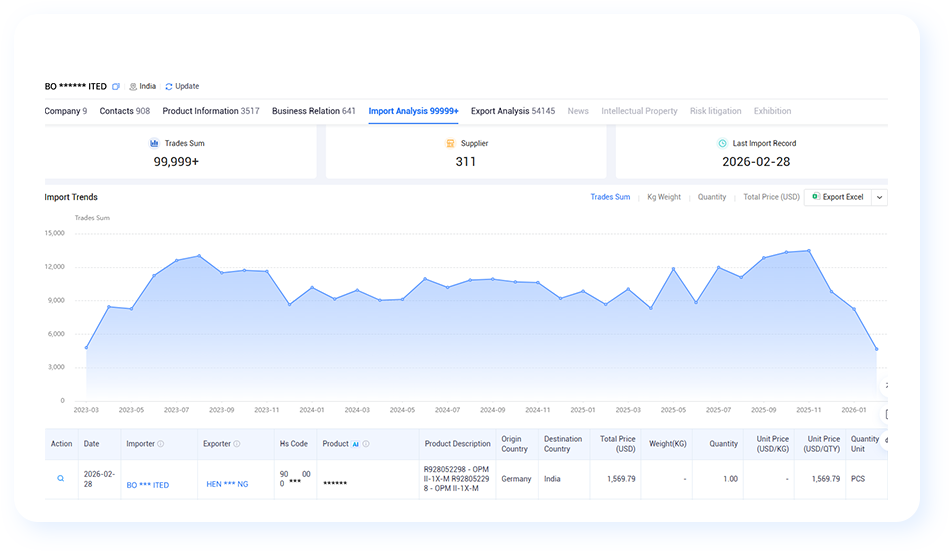Click the Product Description column header
Screen dimensions: 952x554
[x=457, y=444]
